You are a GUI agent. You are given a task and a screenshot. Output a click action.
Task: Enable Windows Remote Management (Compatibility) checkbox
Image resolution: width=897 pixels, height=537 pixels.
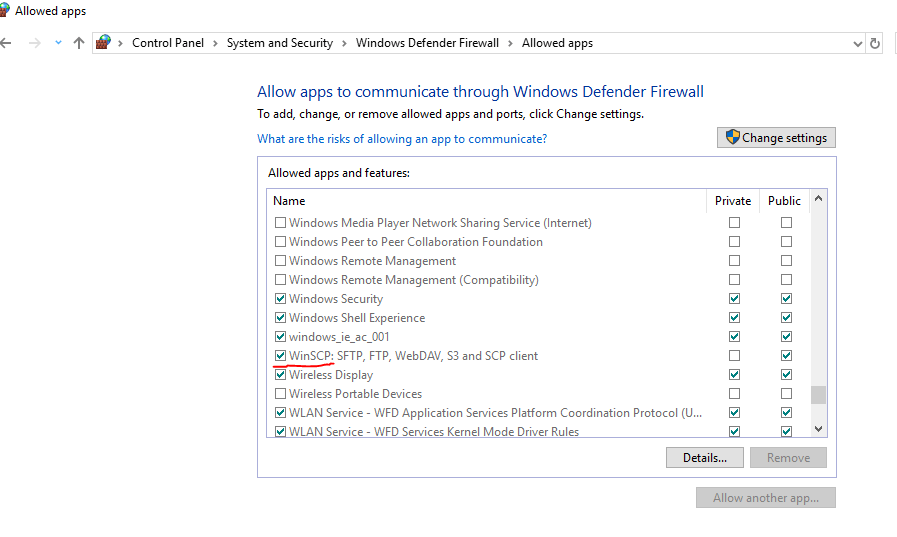(280, 280)
